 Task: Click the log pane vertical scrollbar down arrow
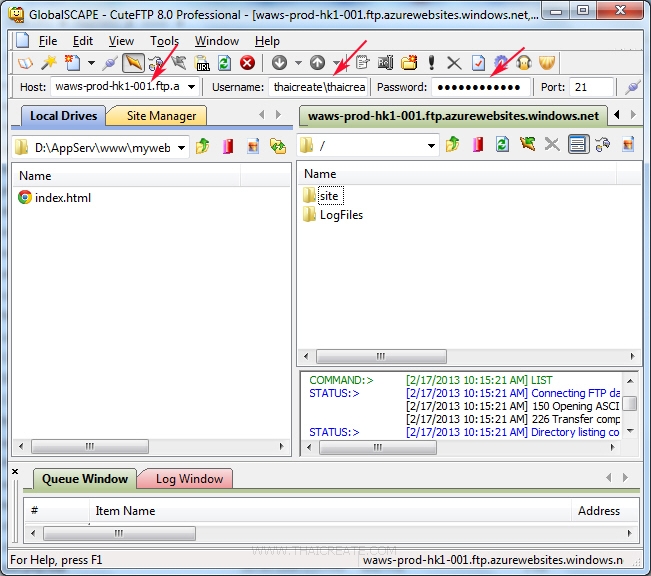point(630,431)
